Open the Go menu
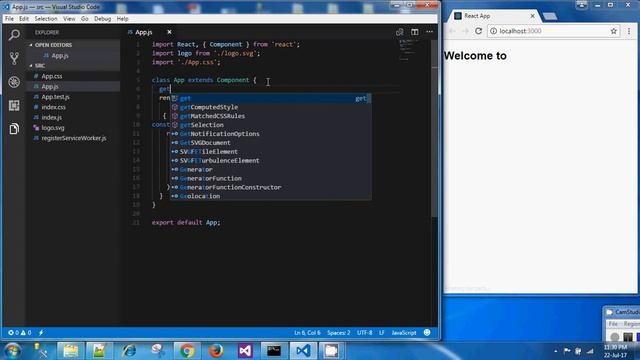The image size is (640, 360). 84,19
